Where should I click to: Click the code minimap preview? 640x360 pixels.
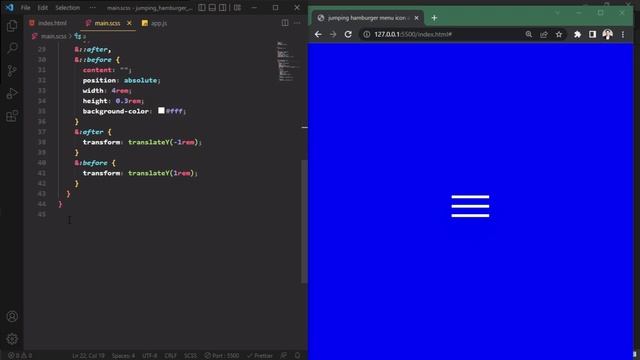coord(287,61)
